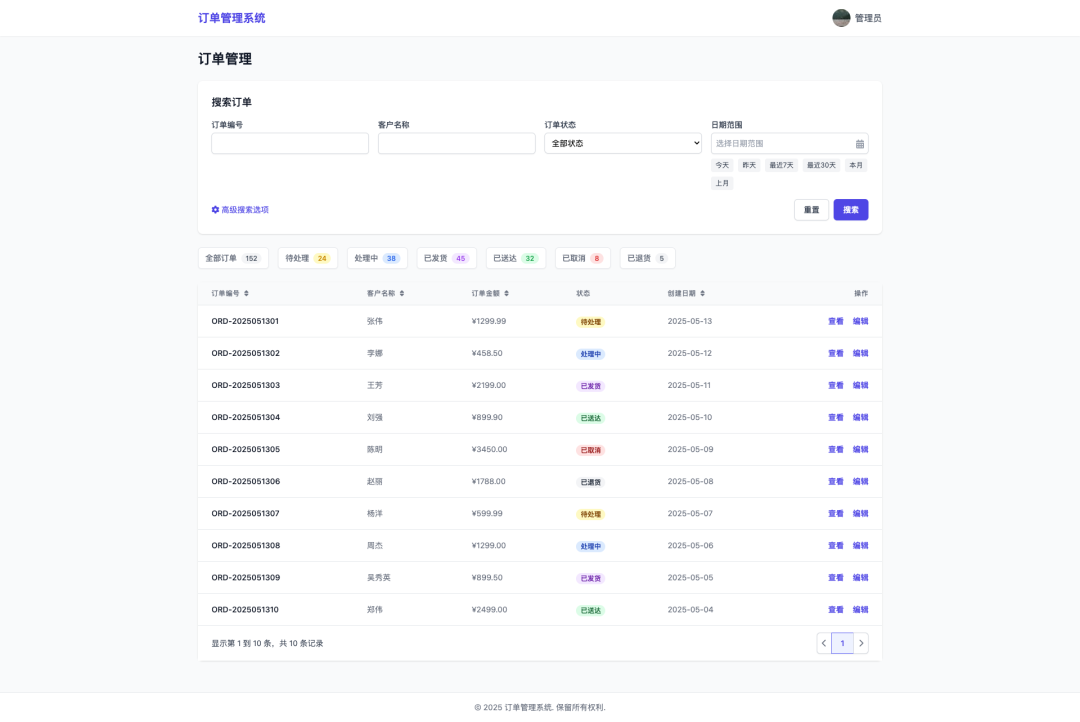The image size is (1080, 722).
Task: Click customer name 吴秀英
Action: click(x=379, y=577)
